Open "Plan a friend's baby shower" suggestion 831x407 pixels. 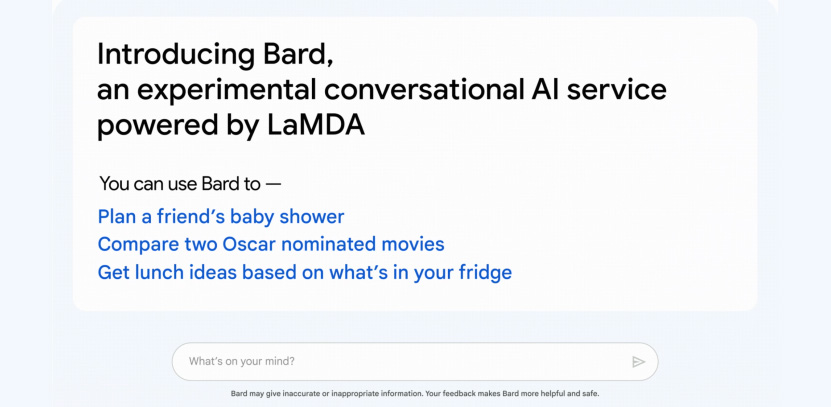221,217
